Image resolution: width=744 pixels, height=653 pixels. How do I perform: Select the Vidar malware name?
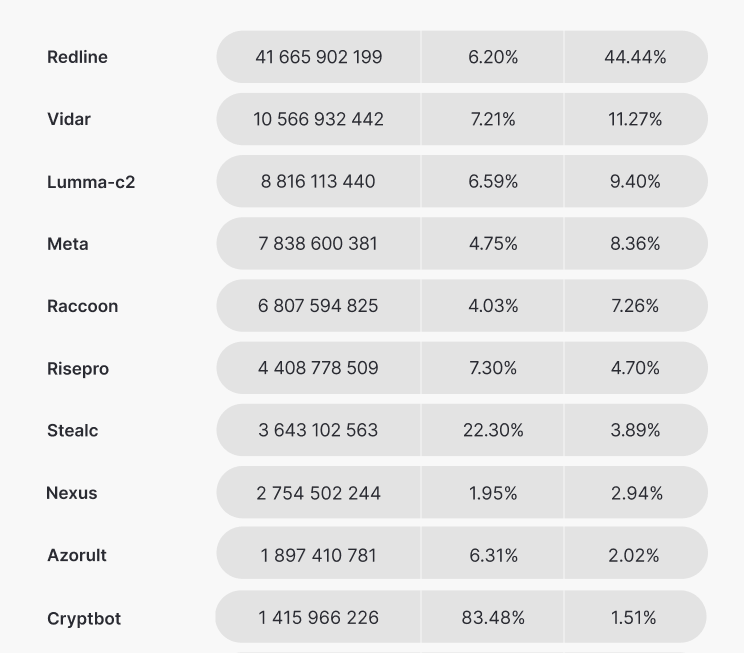pyautogui.click(x=69, y=119)
